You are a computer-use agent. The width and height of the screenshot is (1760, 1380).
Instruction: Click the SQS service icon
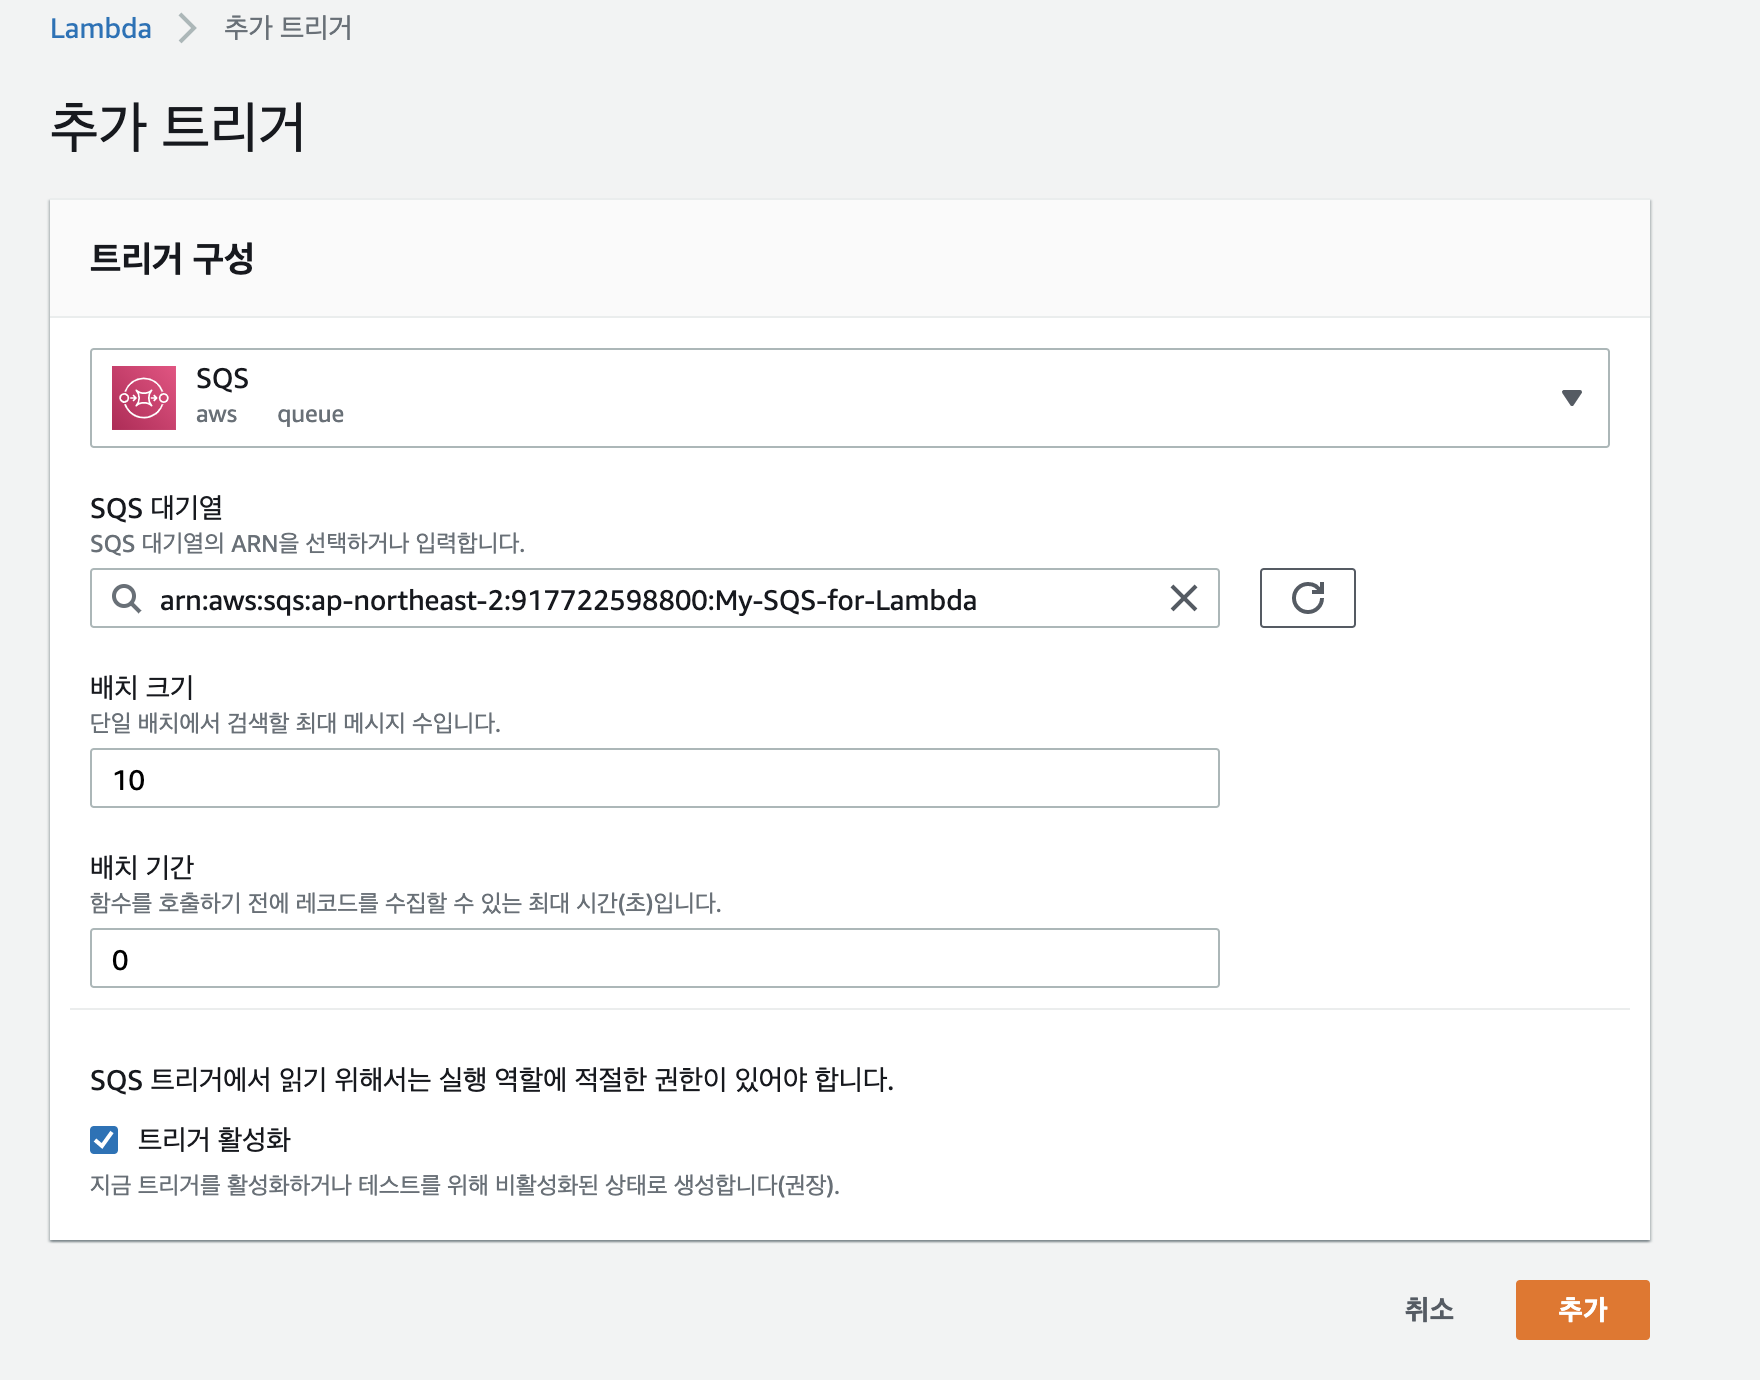pos(144,398)
